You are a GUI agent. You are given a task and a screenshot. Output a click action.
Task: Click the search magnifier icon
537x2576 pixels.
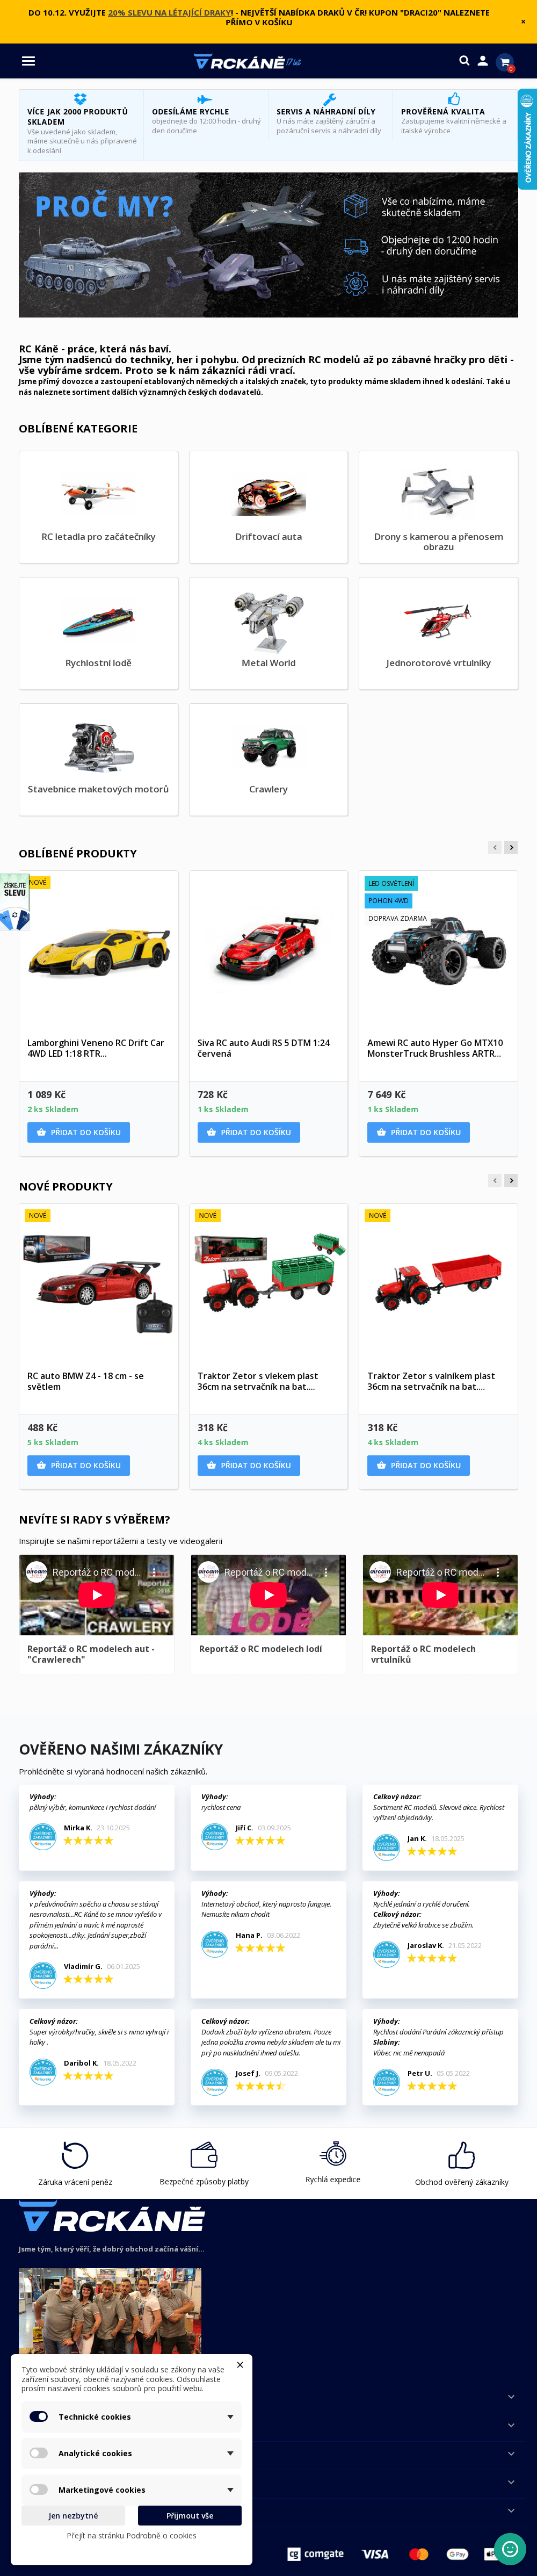point(464,61)
